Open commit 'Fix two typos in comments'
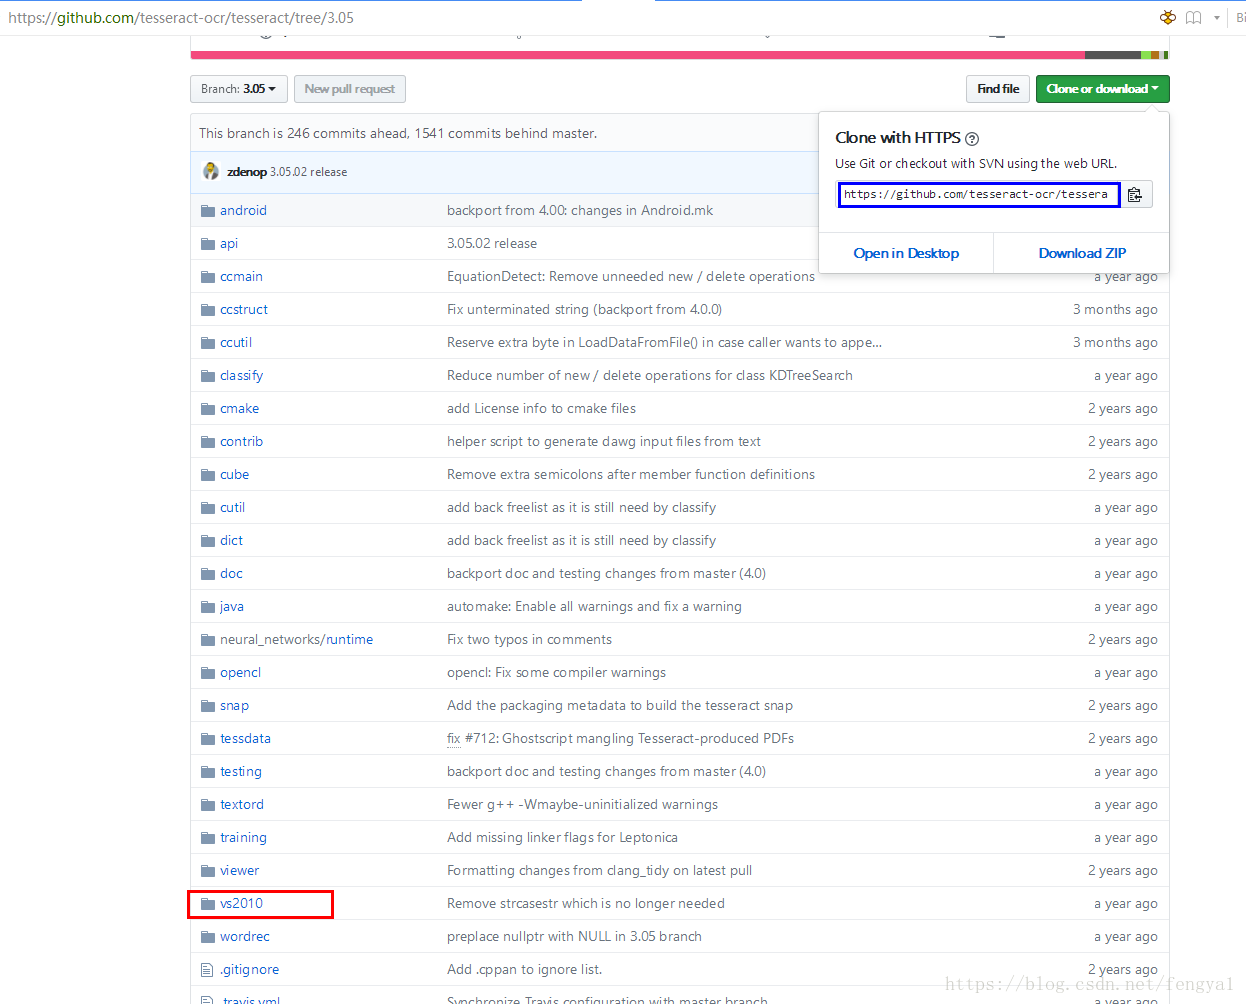 (529, 640)
